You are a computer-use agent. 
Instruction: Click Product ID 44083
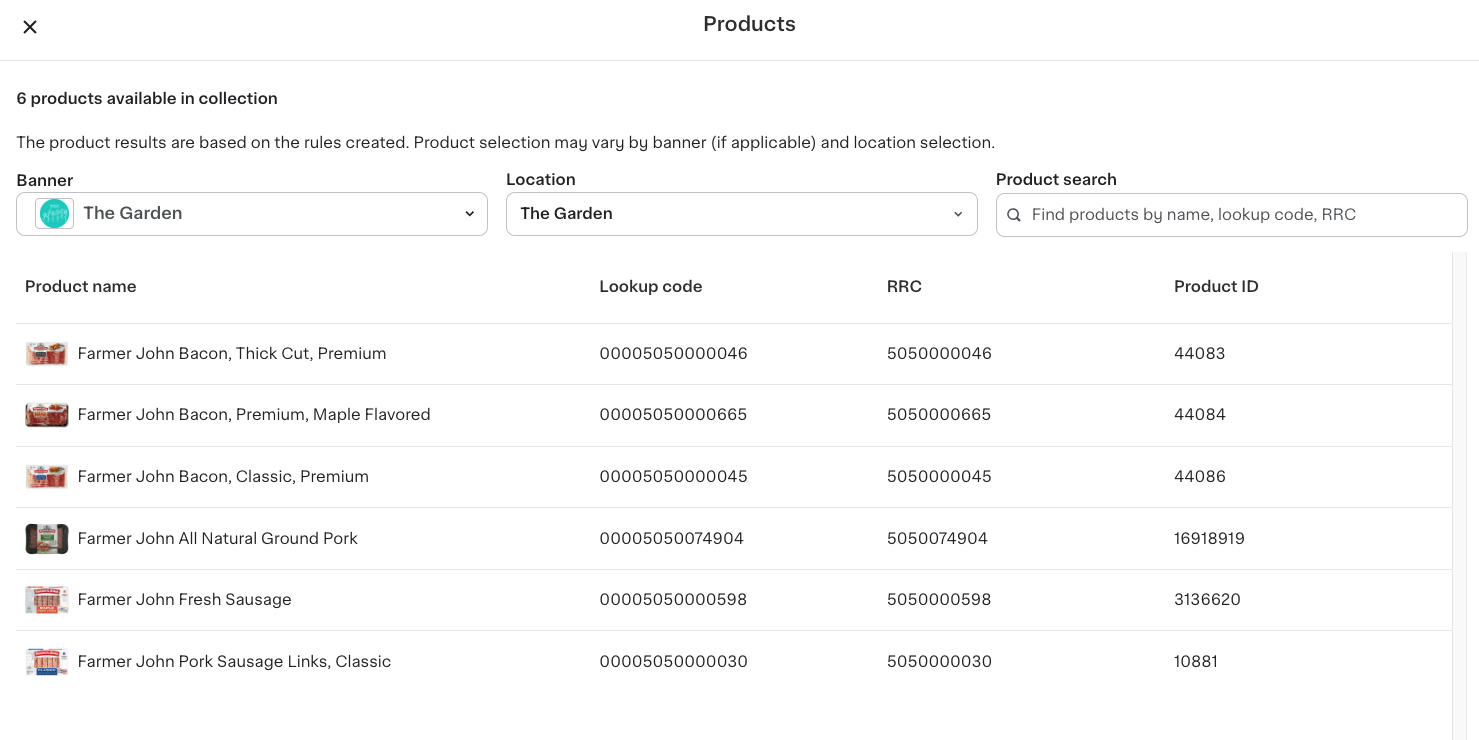click(1199, 354)
